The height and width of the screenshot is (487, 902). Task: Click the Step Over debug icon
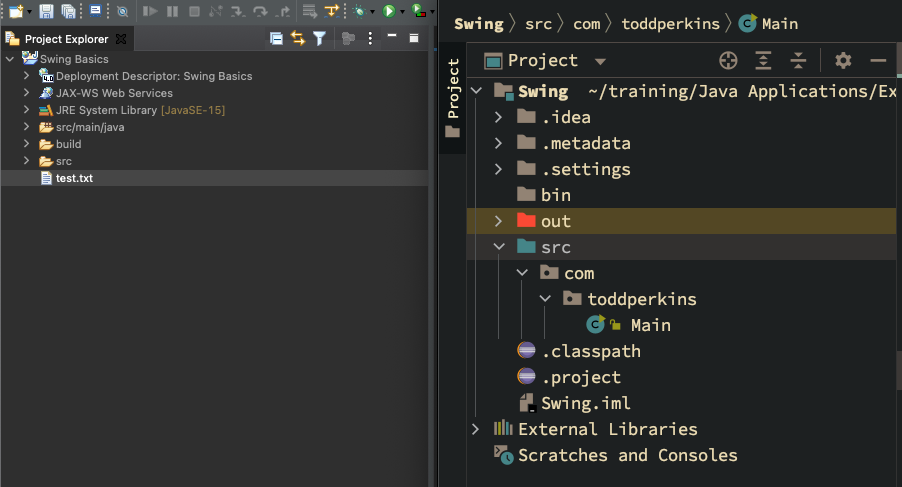[260, 11]
